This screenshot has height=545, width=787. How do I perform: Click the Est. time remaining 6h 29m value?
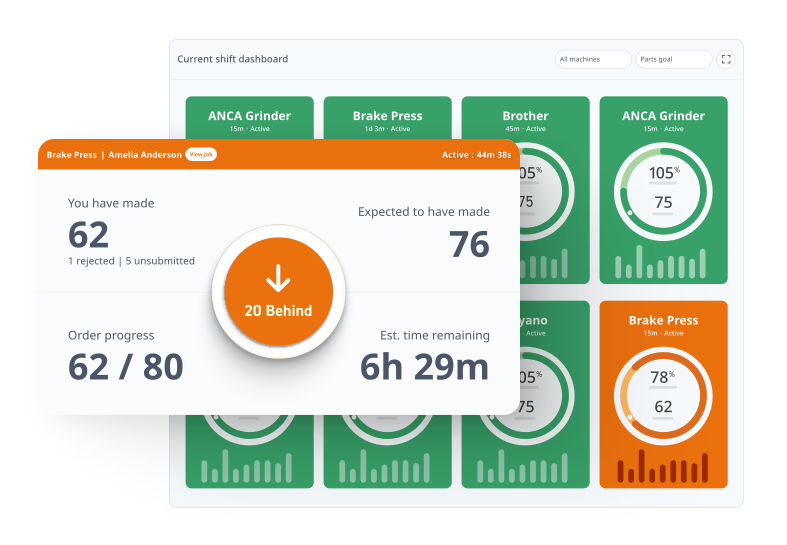tap(424, 367)
